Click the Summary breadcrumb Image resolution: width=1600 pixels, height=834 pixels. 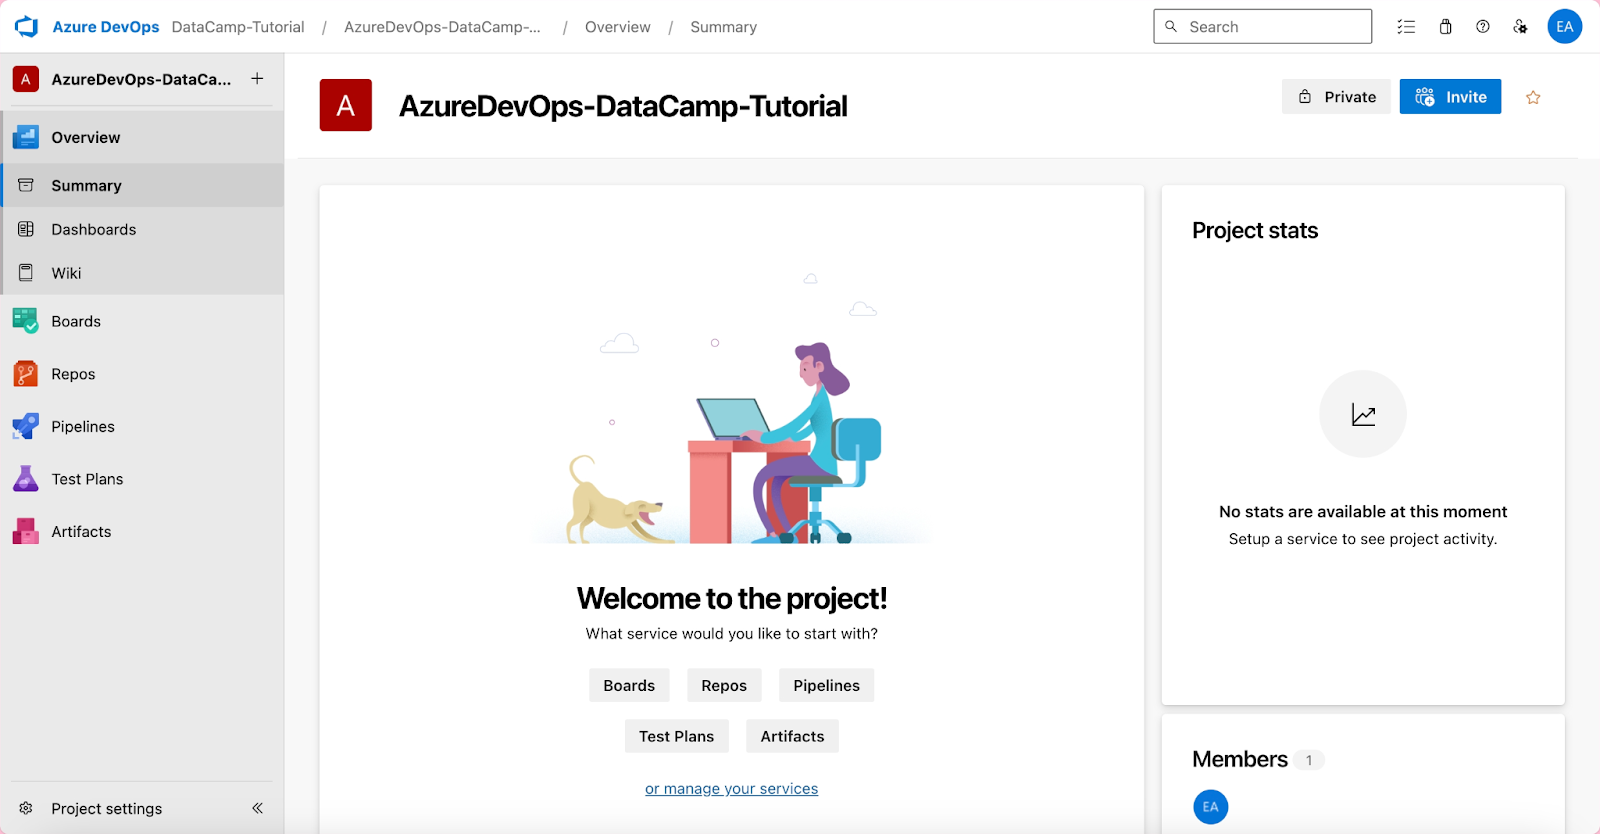[723, 27]
